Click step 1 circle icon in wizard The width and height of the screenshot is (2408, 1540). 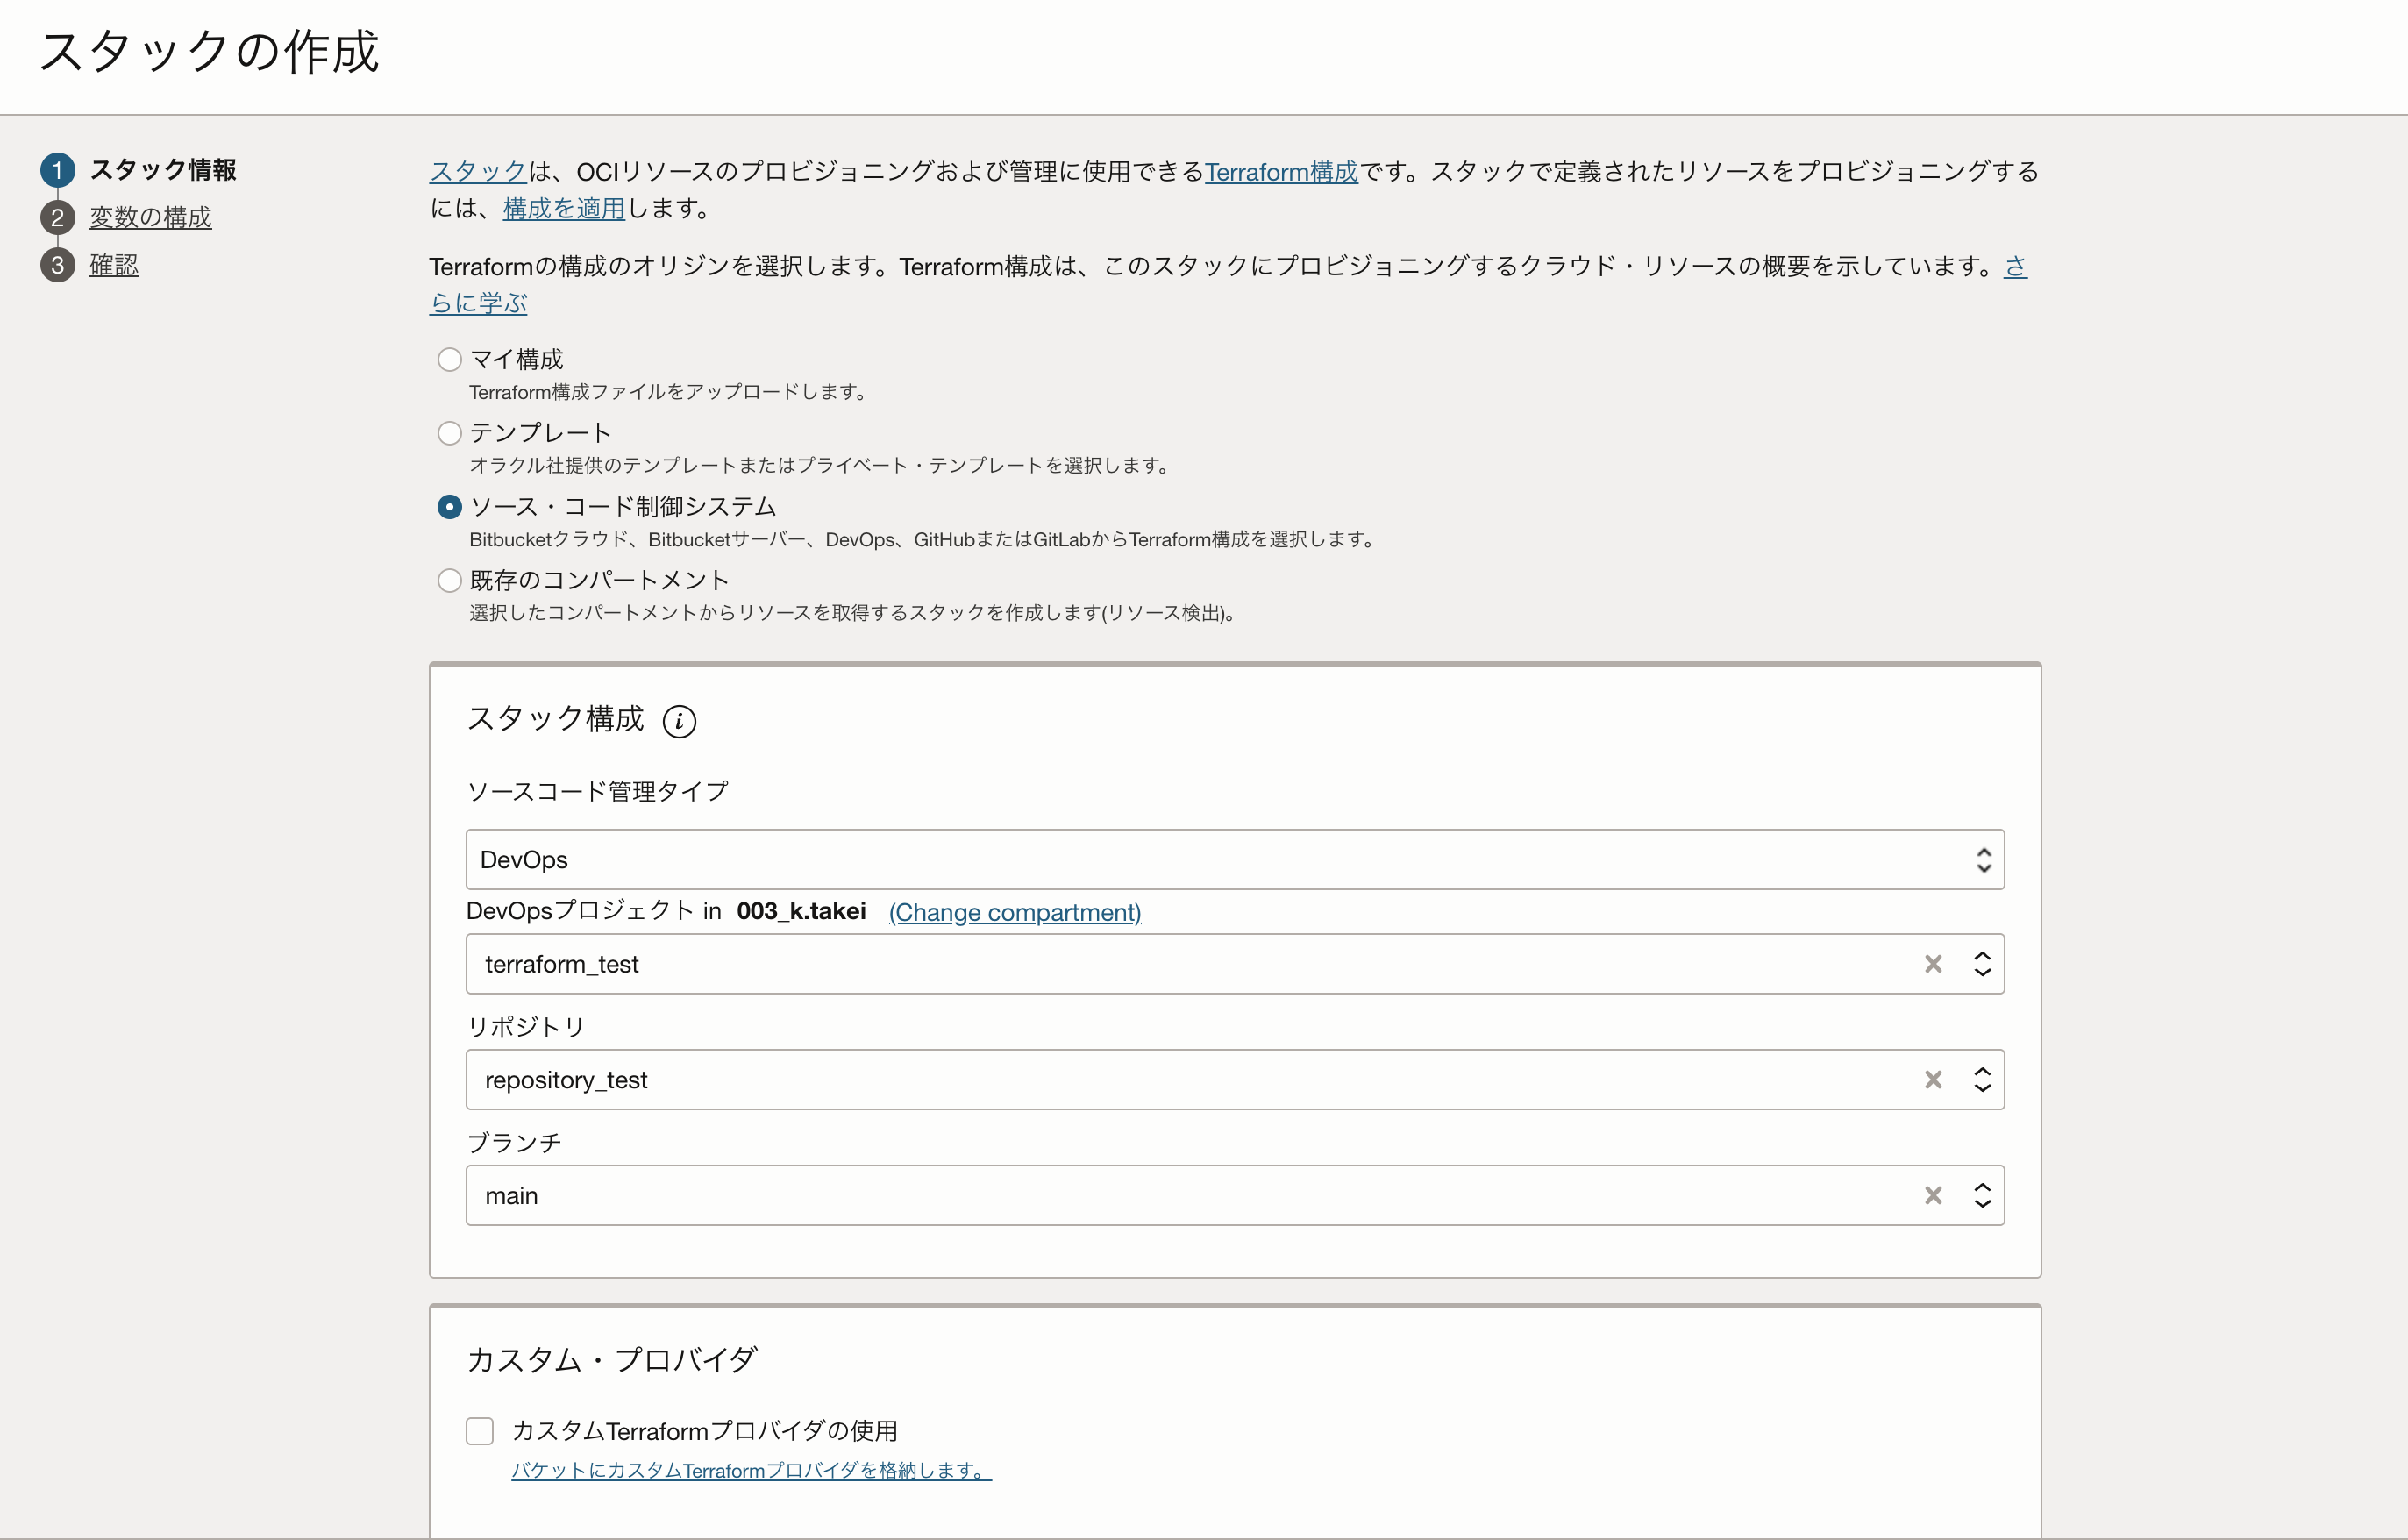click(x=57, y=170)
